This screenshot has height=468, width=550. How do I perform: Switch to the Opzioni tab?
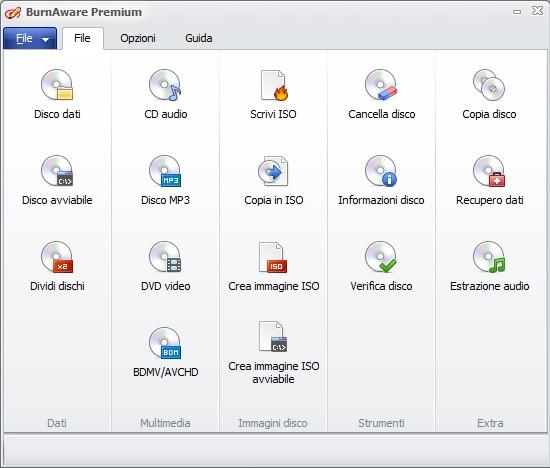click(x=138, y=38)
